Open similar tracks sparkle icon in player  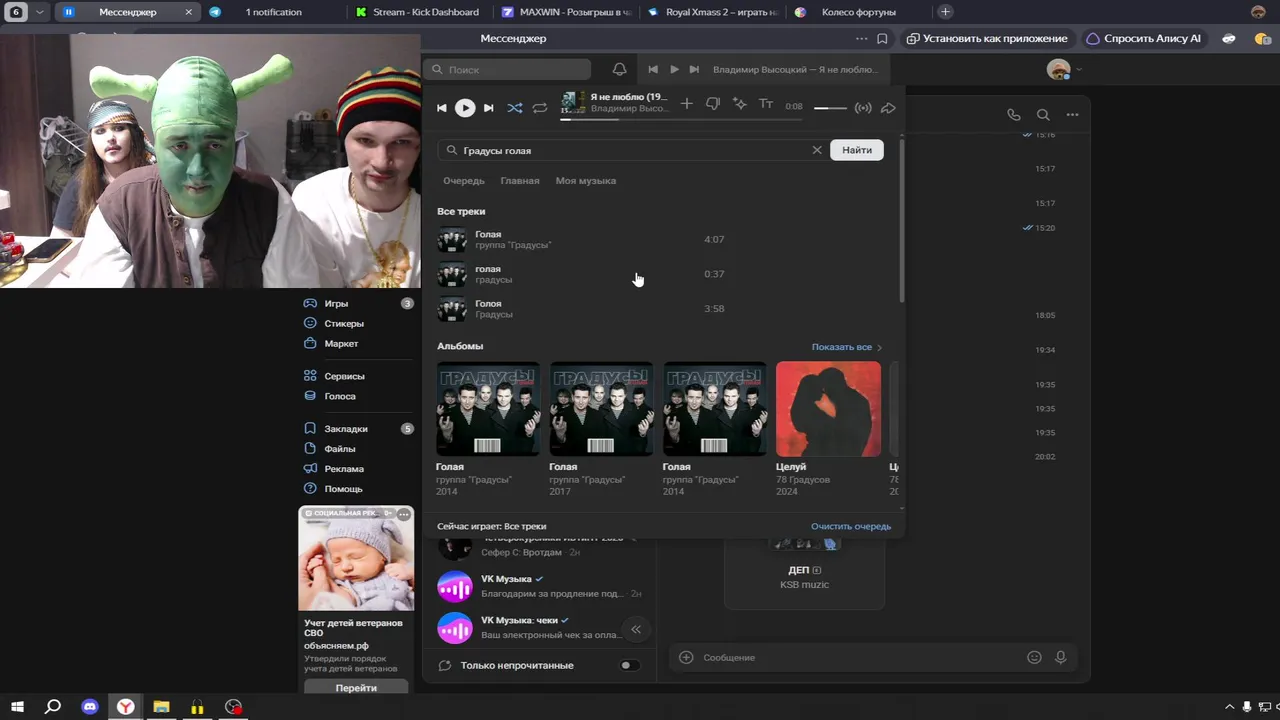coord(740,104)
